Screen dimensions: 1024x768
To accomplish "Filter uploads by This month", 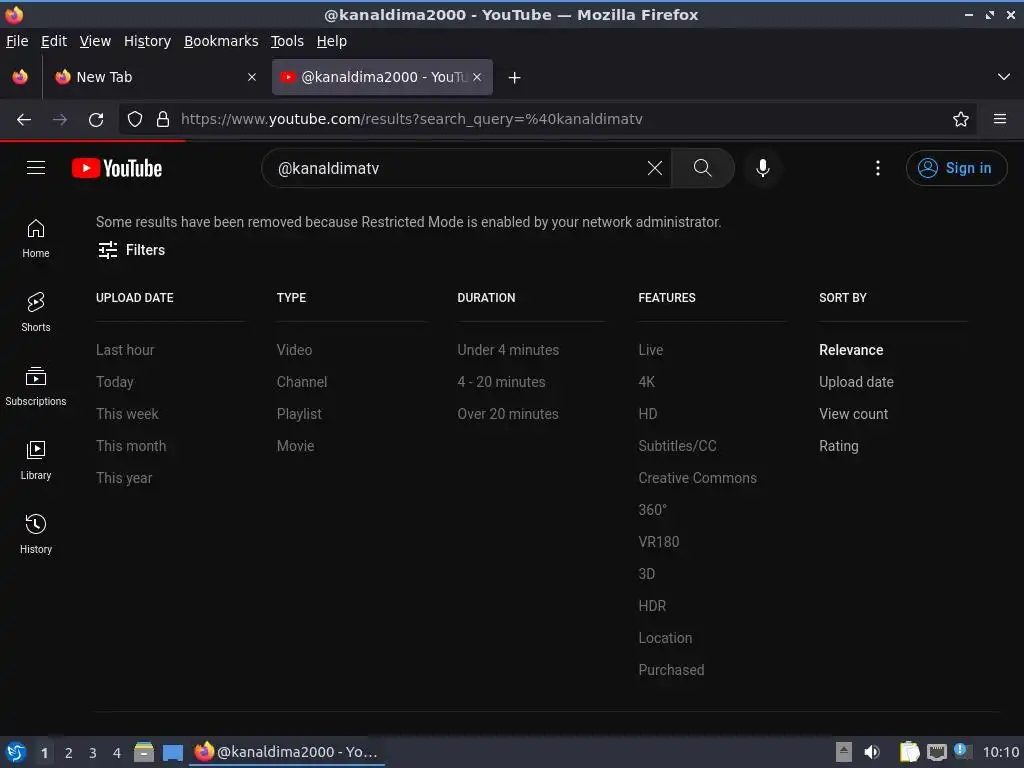I will pos(131,445).
